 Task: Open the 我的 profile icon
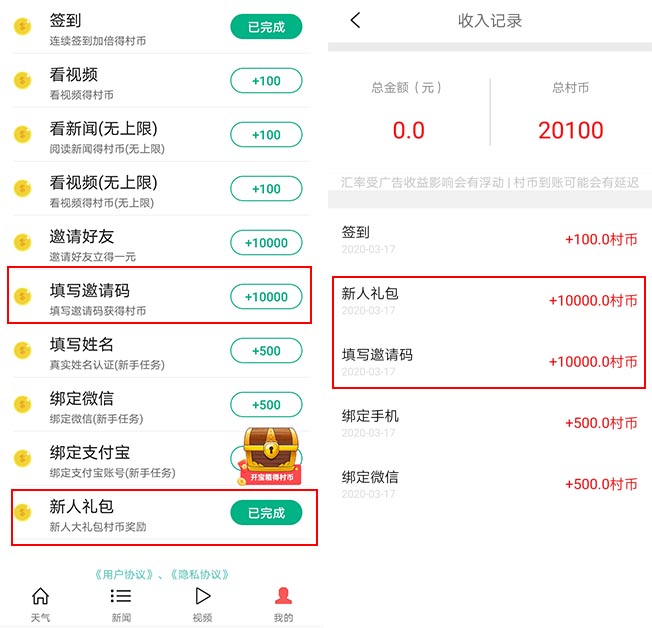pos(283,596)
